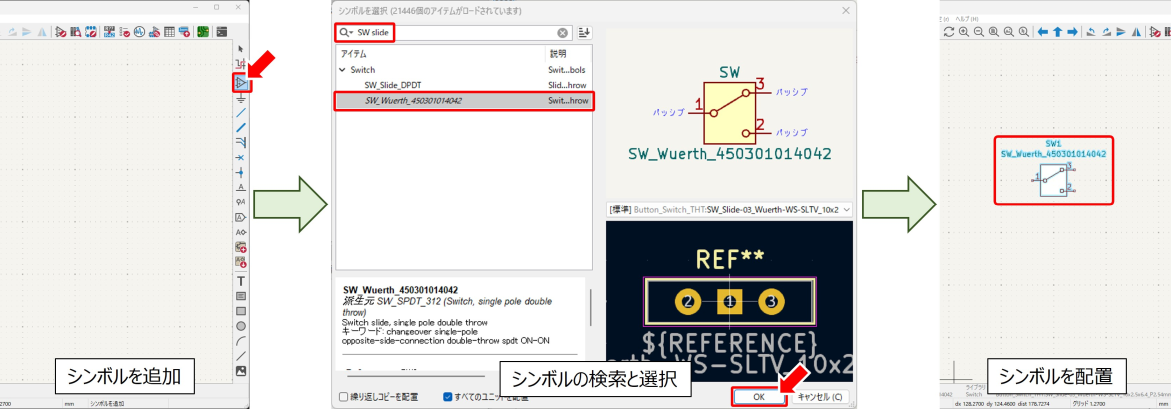The height and width of the screenshot is (409, 1171).
Task: Select the Add Text Box tool
Action: point(240,296)
